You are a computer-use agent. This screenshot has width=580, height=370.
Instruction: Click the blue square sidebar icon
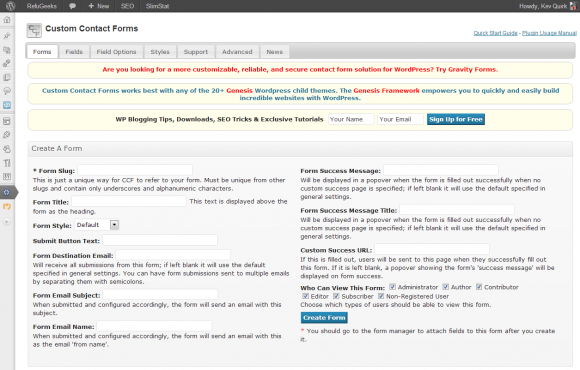(x=7, y=105)
